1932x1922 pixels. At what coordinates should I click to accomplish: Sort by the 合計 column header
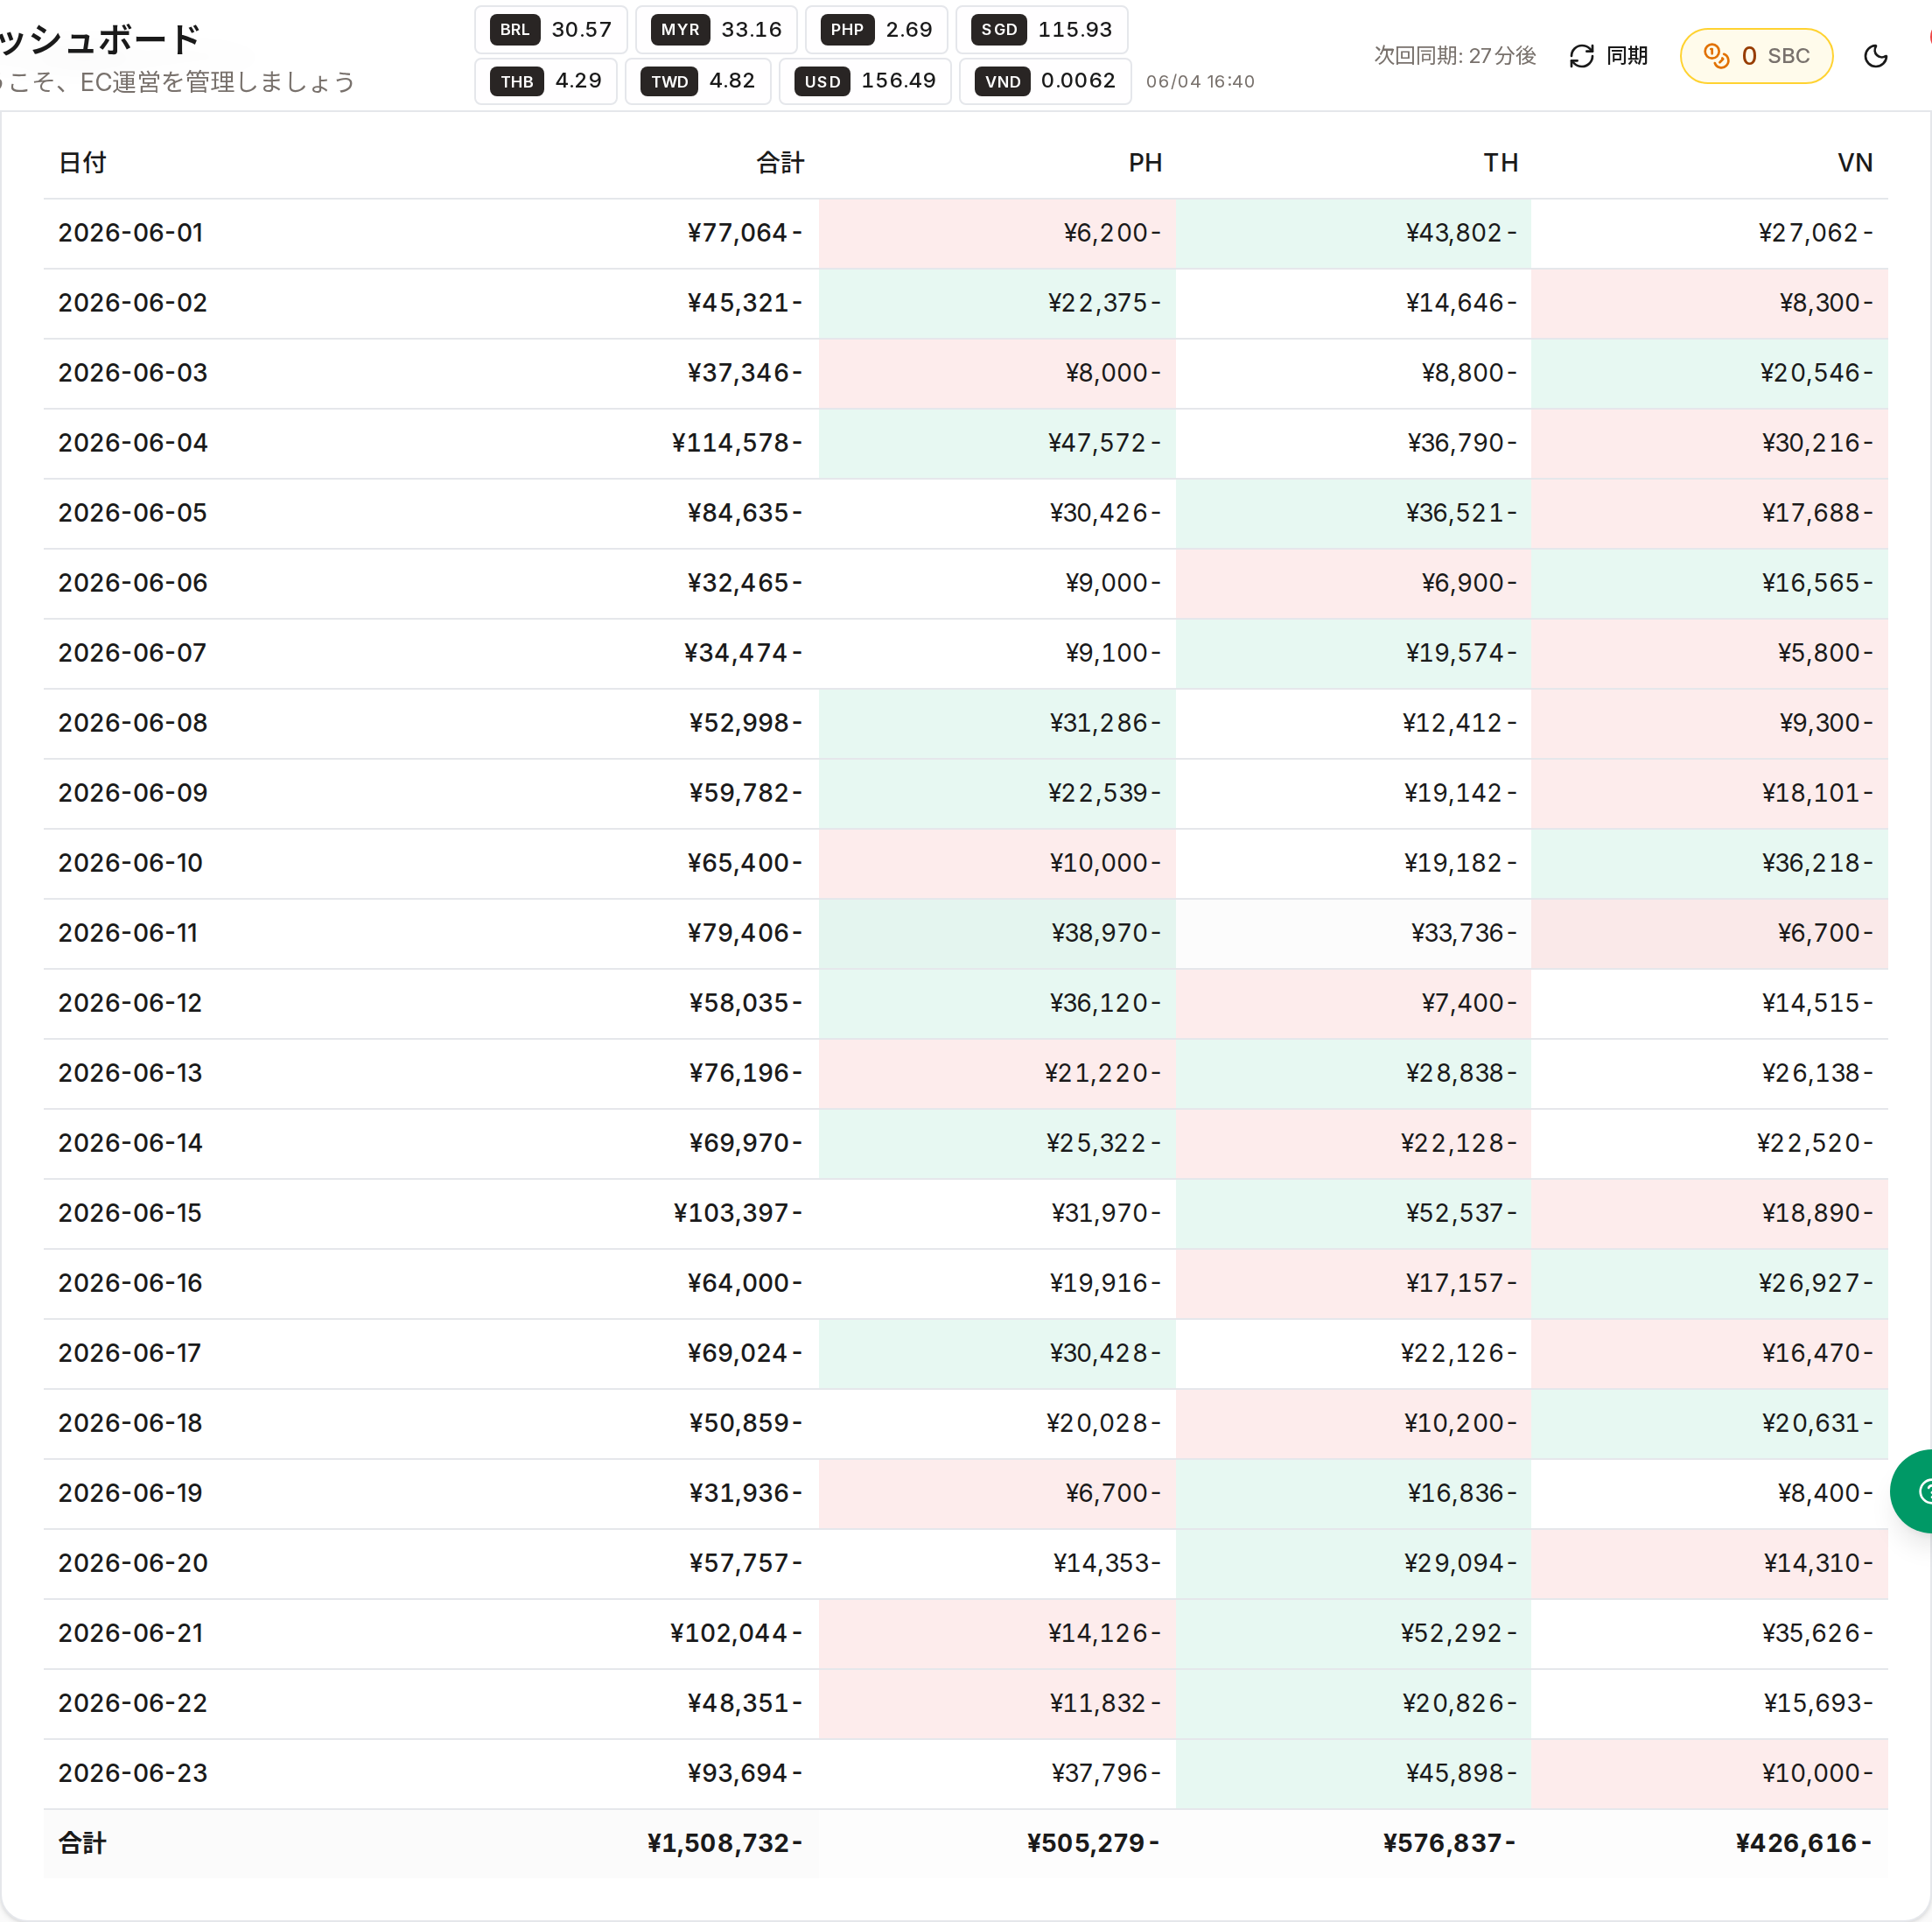point(779,163)
